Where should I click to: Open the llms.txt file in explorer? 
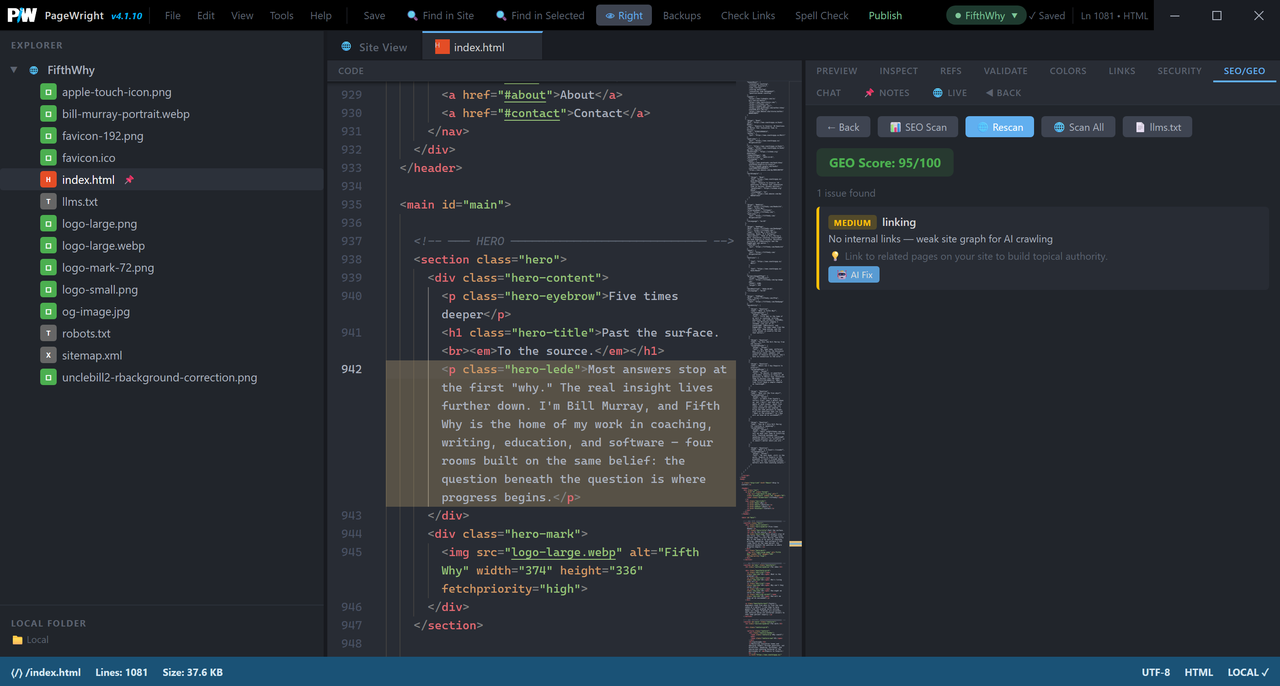pyautogui.click(x=80, y=202)
